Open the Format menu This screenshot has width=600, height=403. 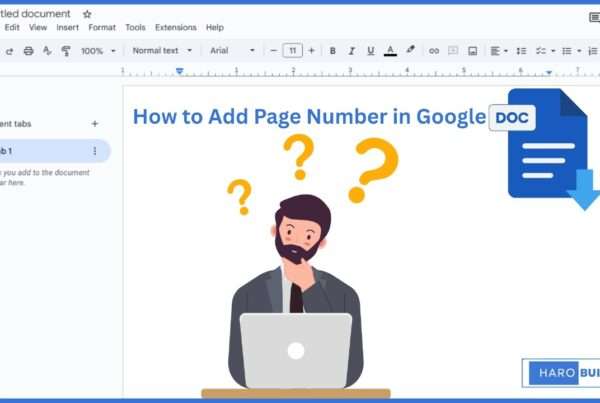pyautogui.click(x=102, y=28)
